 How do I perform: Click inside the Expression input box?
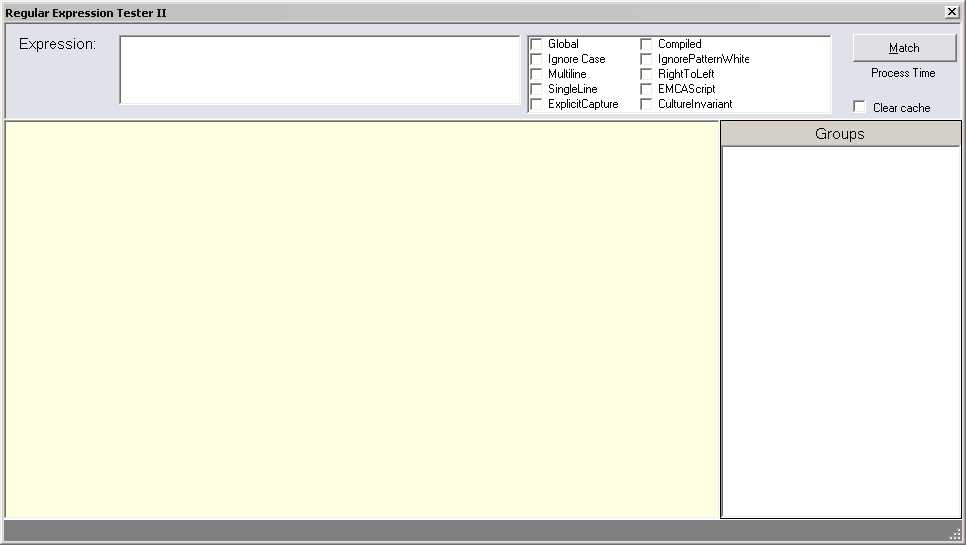coord(320,70)
